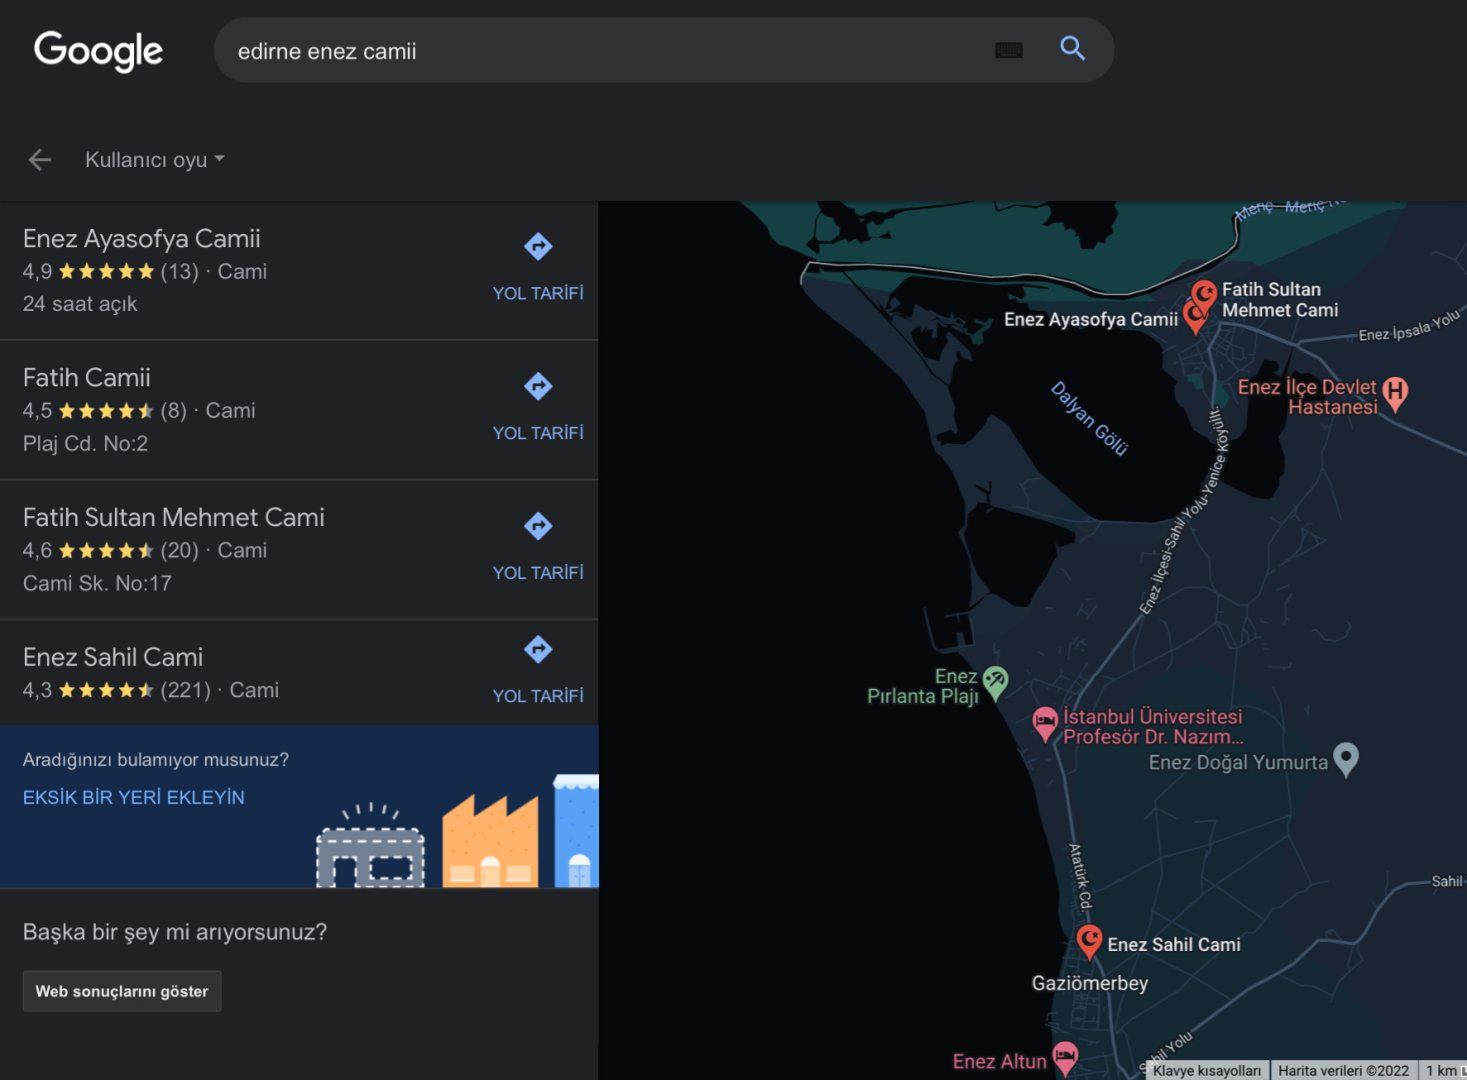Click directions icon for Enez Ayasofya Camii
Image resolution: width=1467 pixels, height=1080 pixels.
[538, 246]
